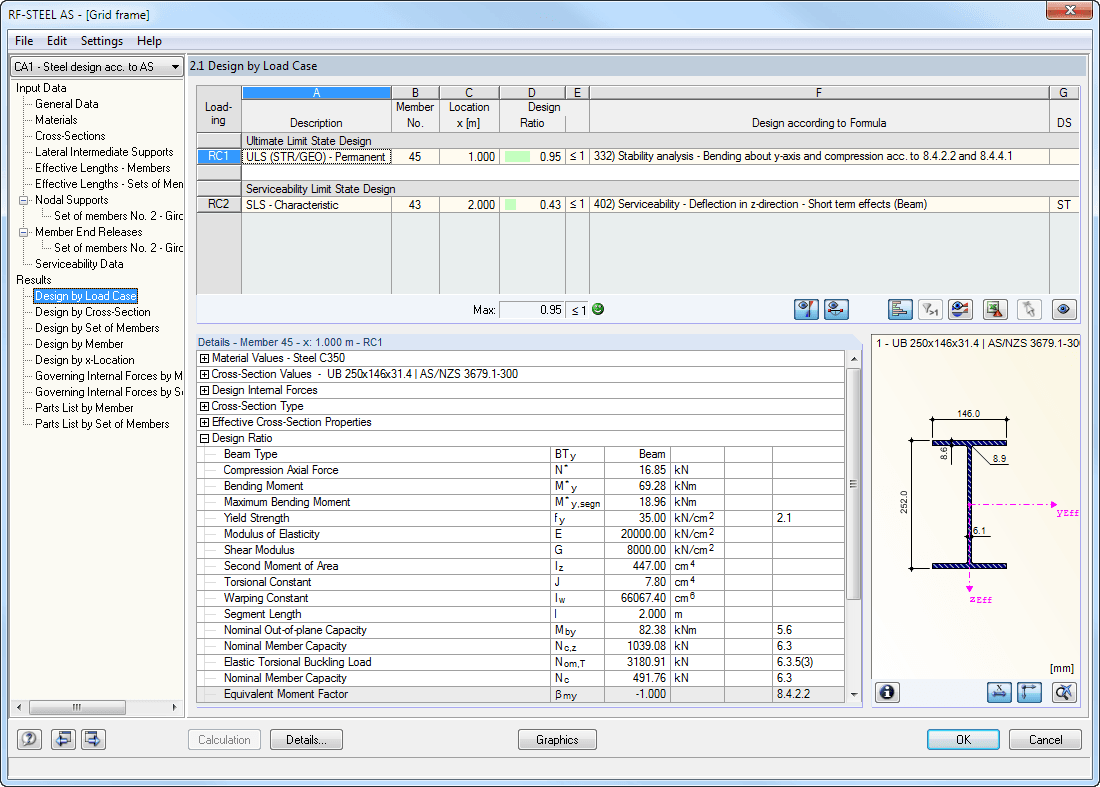This screenshot has height=787, width=1100.
Task: Select Design by Set of Members
Action: tap(97, 328)
